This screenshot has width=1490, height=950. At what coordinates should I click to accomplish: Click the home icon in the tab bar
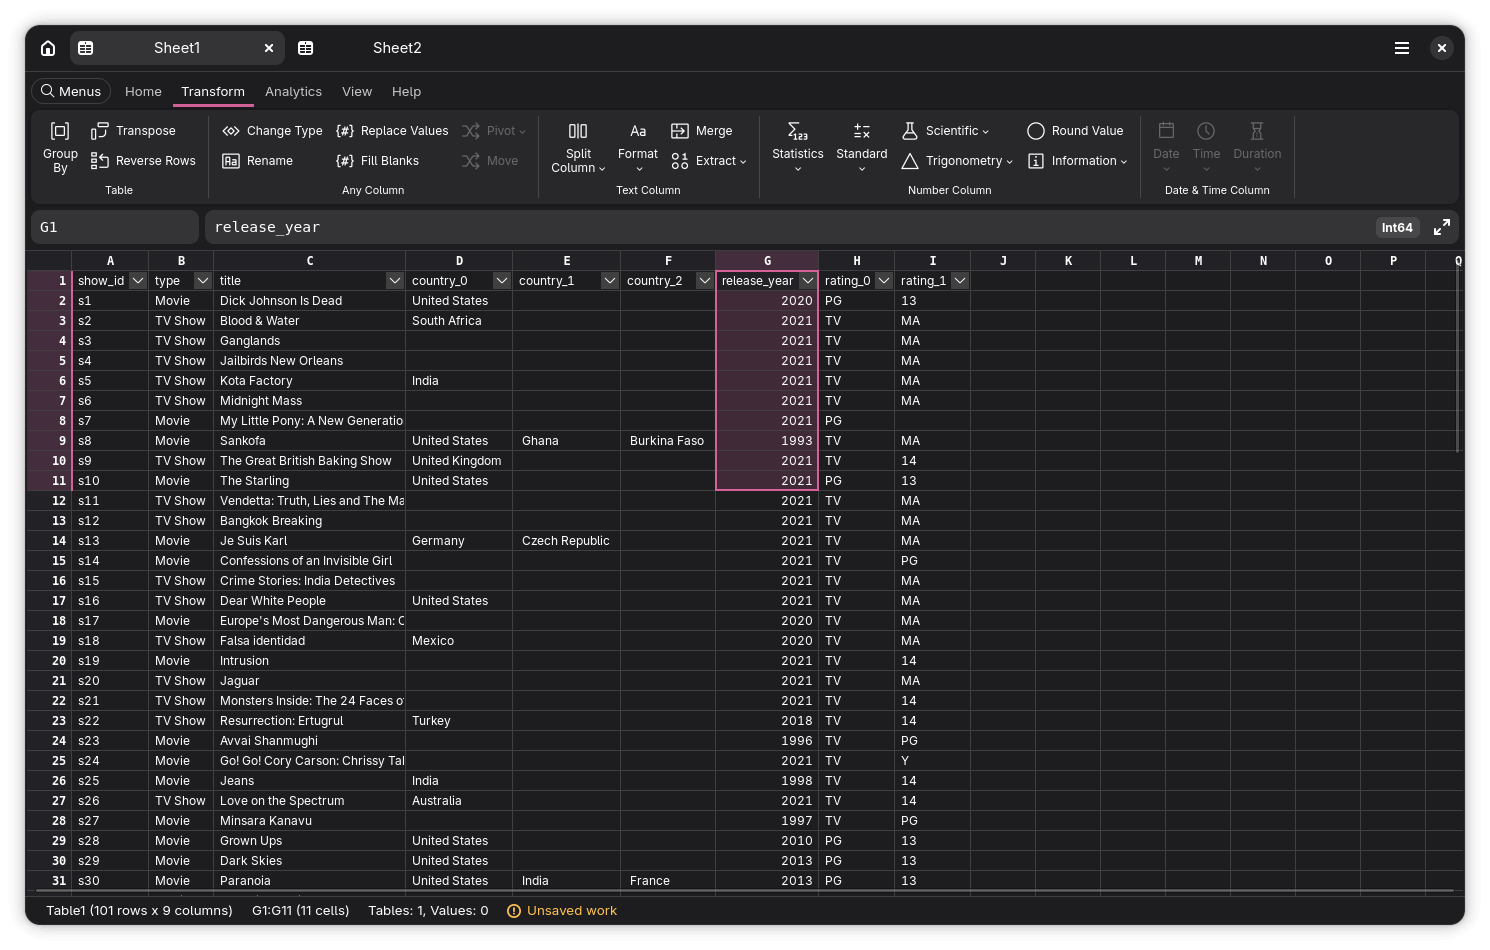(48, 48)
